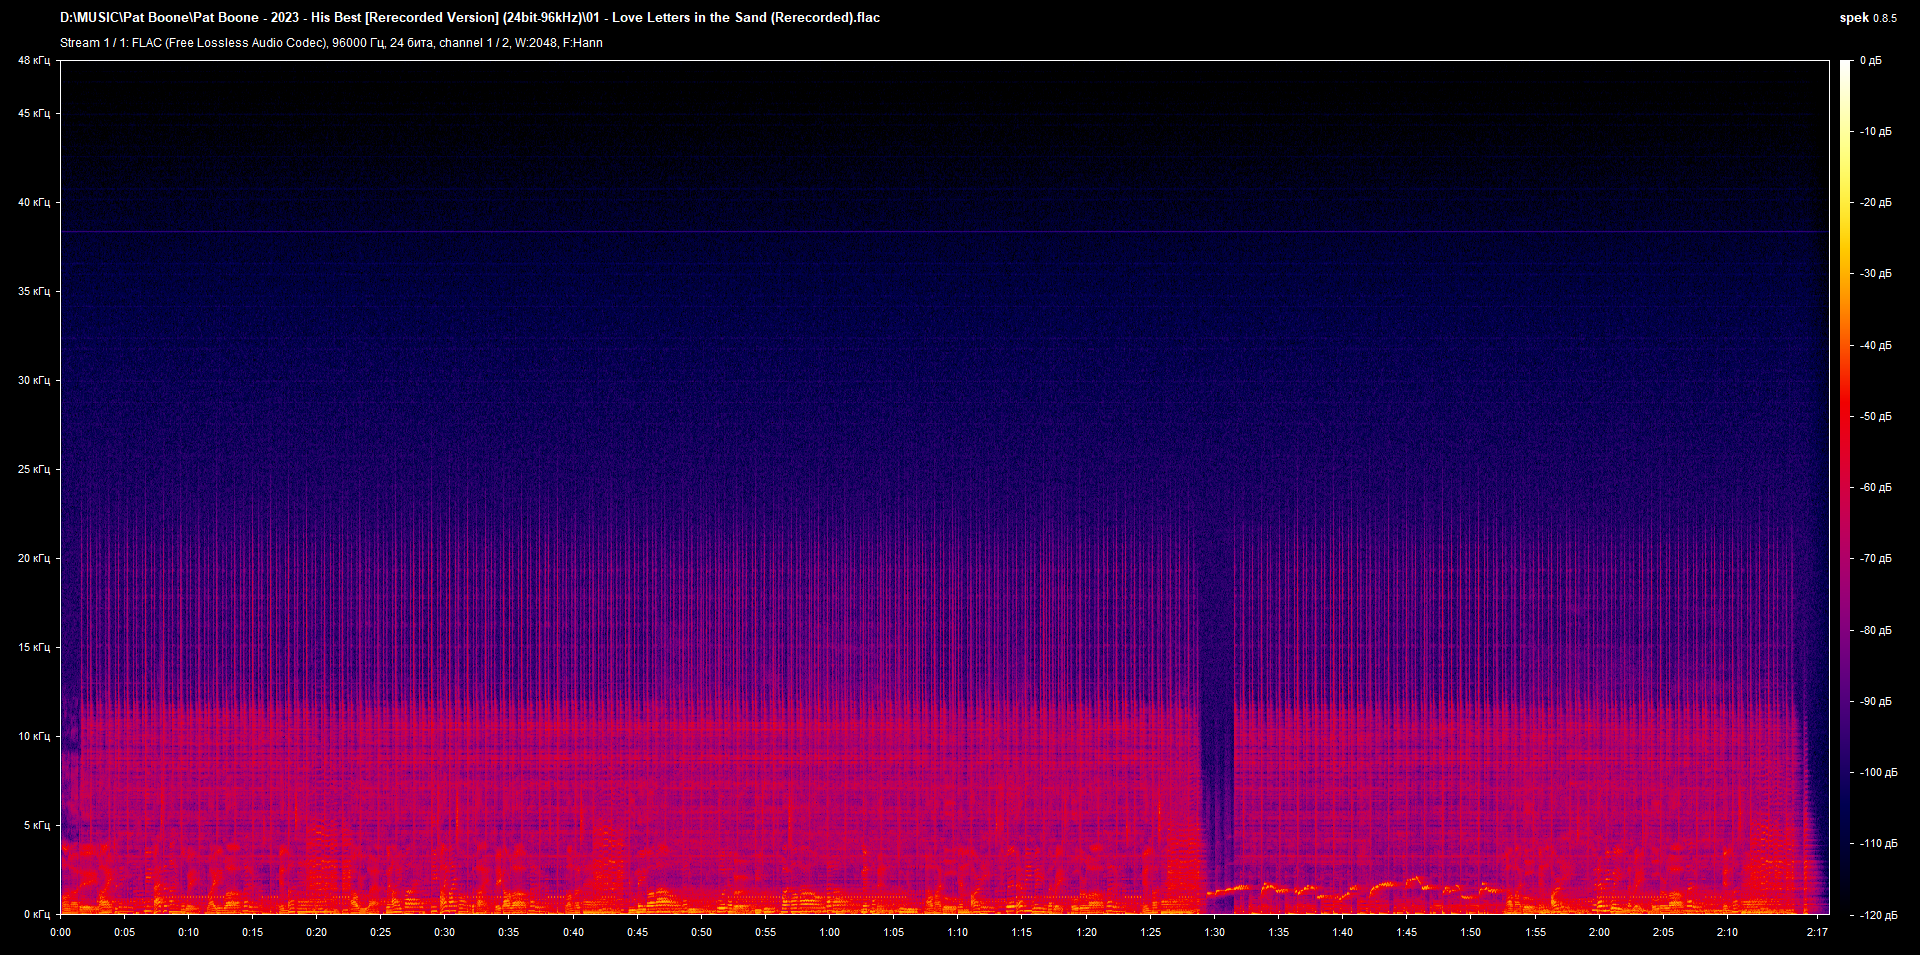Click the file path title text

(x=470, y=18)
